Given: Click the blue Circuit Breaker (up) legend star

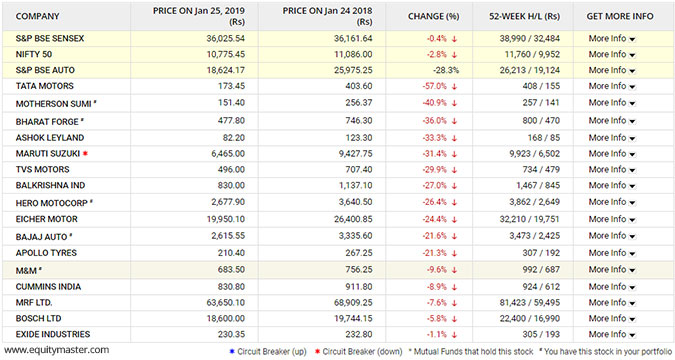Looking at the screenshot, I should (232, 351).
